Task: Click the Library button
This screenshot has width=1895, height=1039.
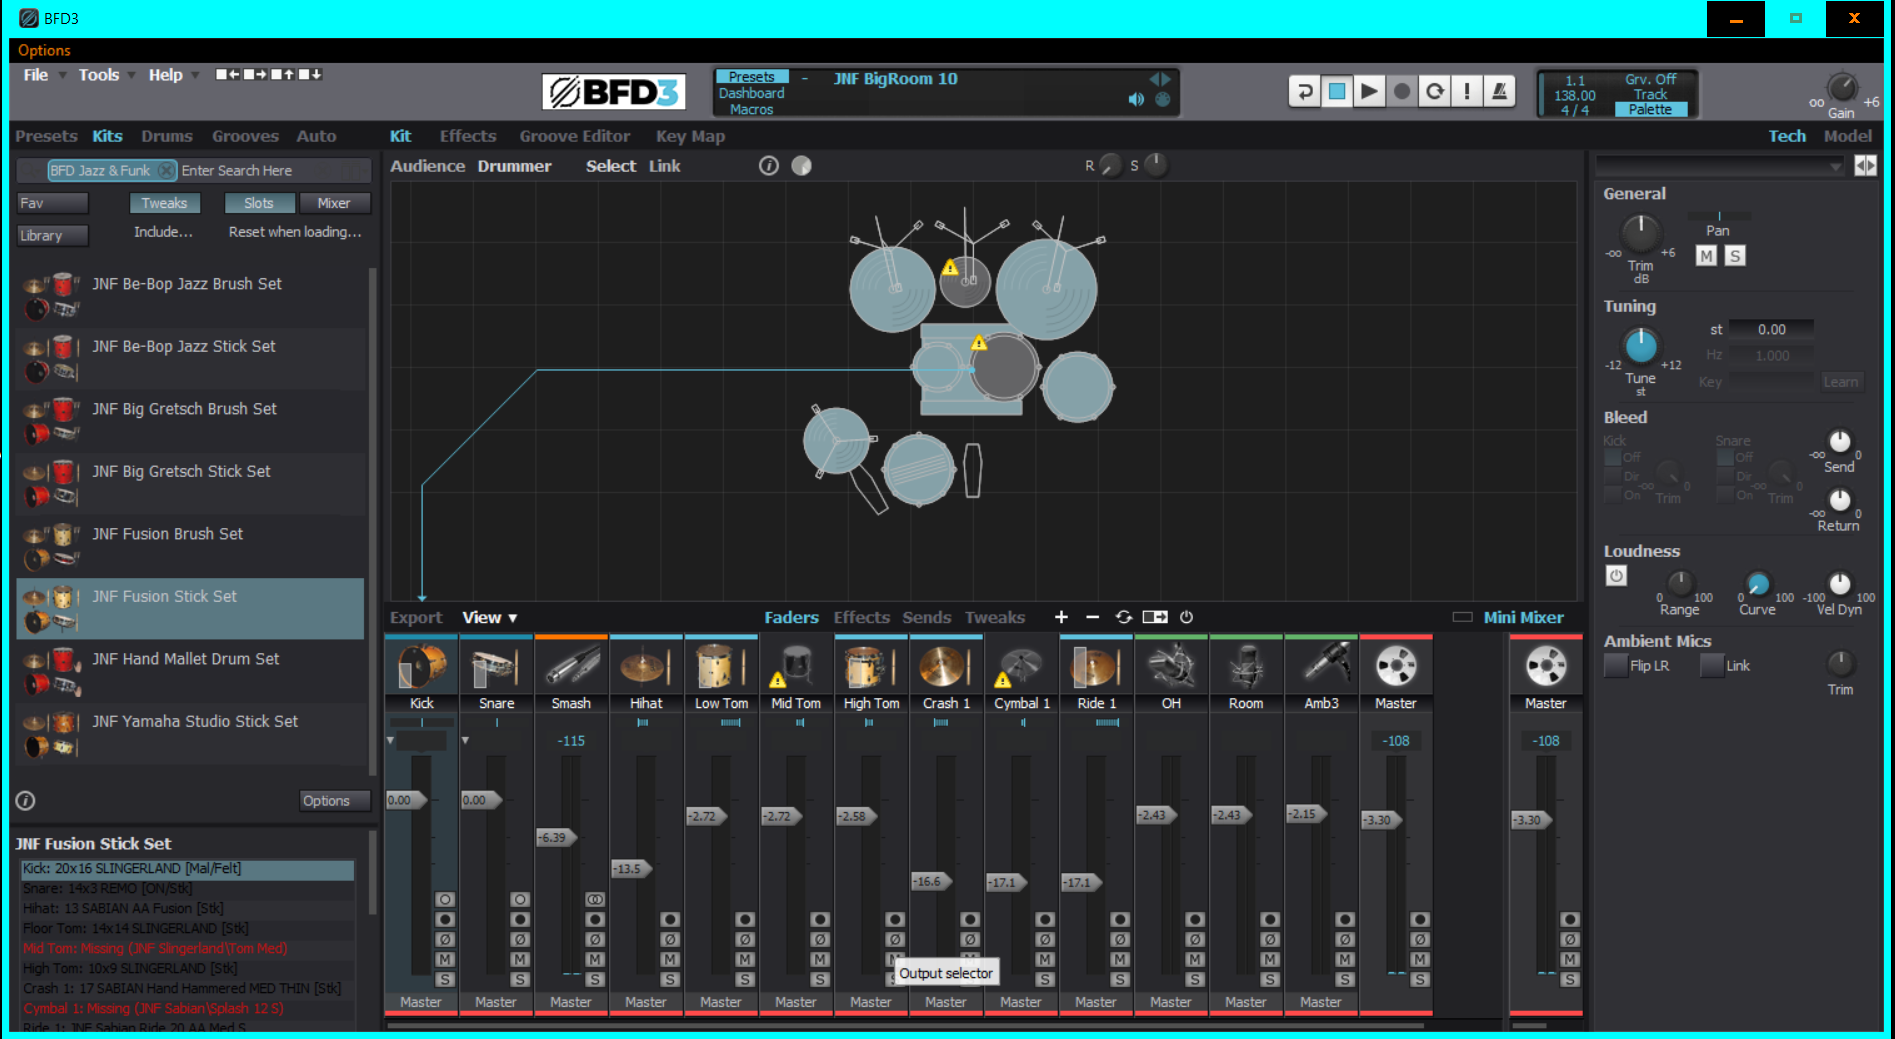Action: [52, 236]
